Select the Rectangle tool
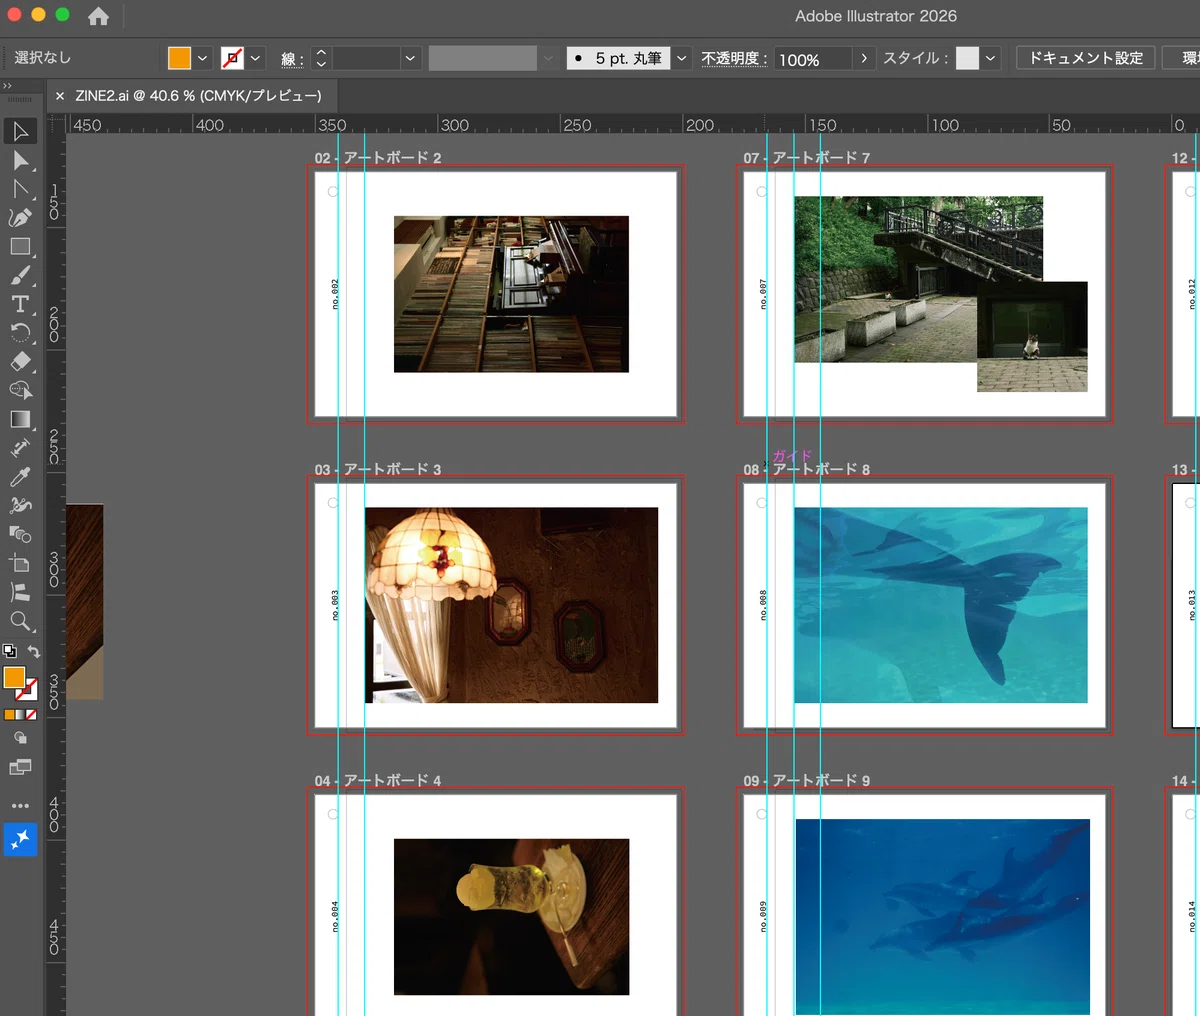The width and height of the screenshot is (1200, 1016). (20, 246)
